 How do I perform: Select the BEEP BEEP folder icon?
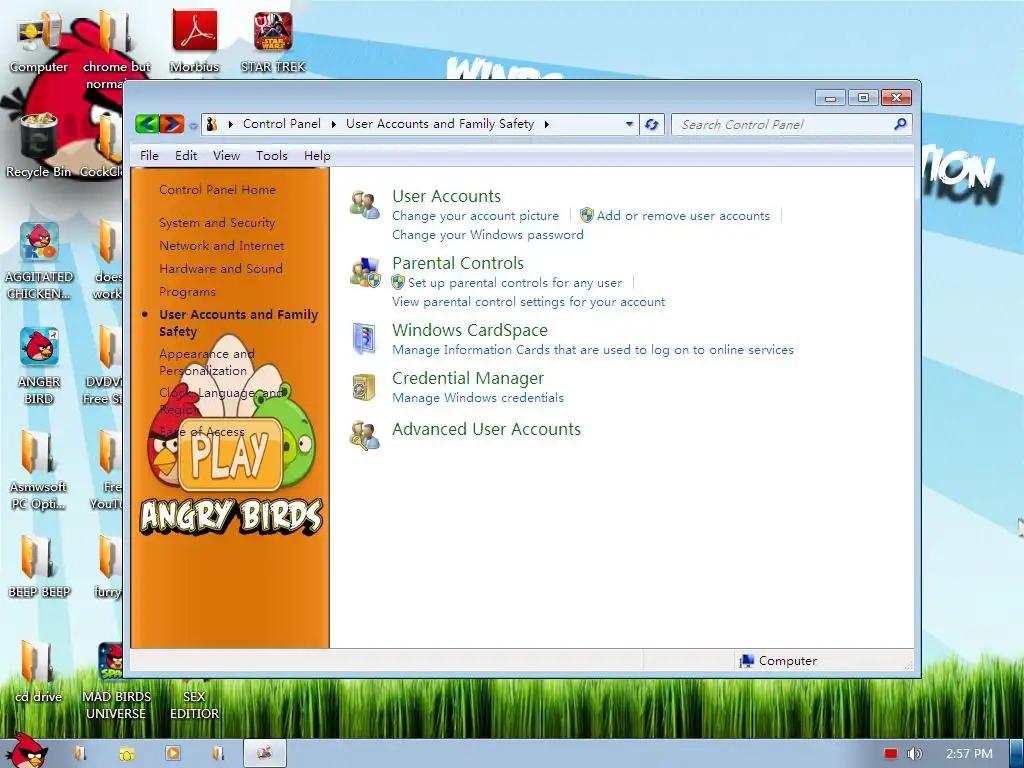pos(39,567)
